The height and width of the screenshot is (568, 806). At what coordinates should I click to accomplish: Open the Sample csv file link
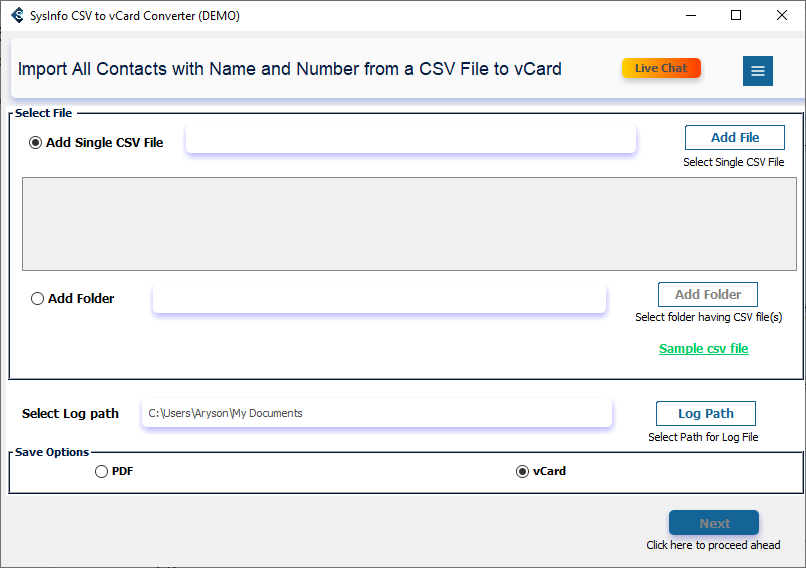(703, 348)
